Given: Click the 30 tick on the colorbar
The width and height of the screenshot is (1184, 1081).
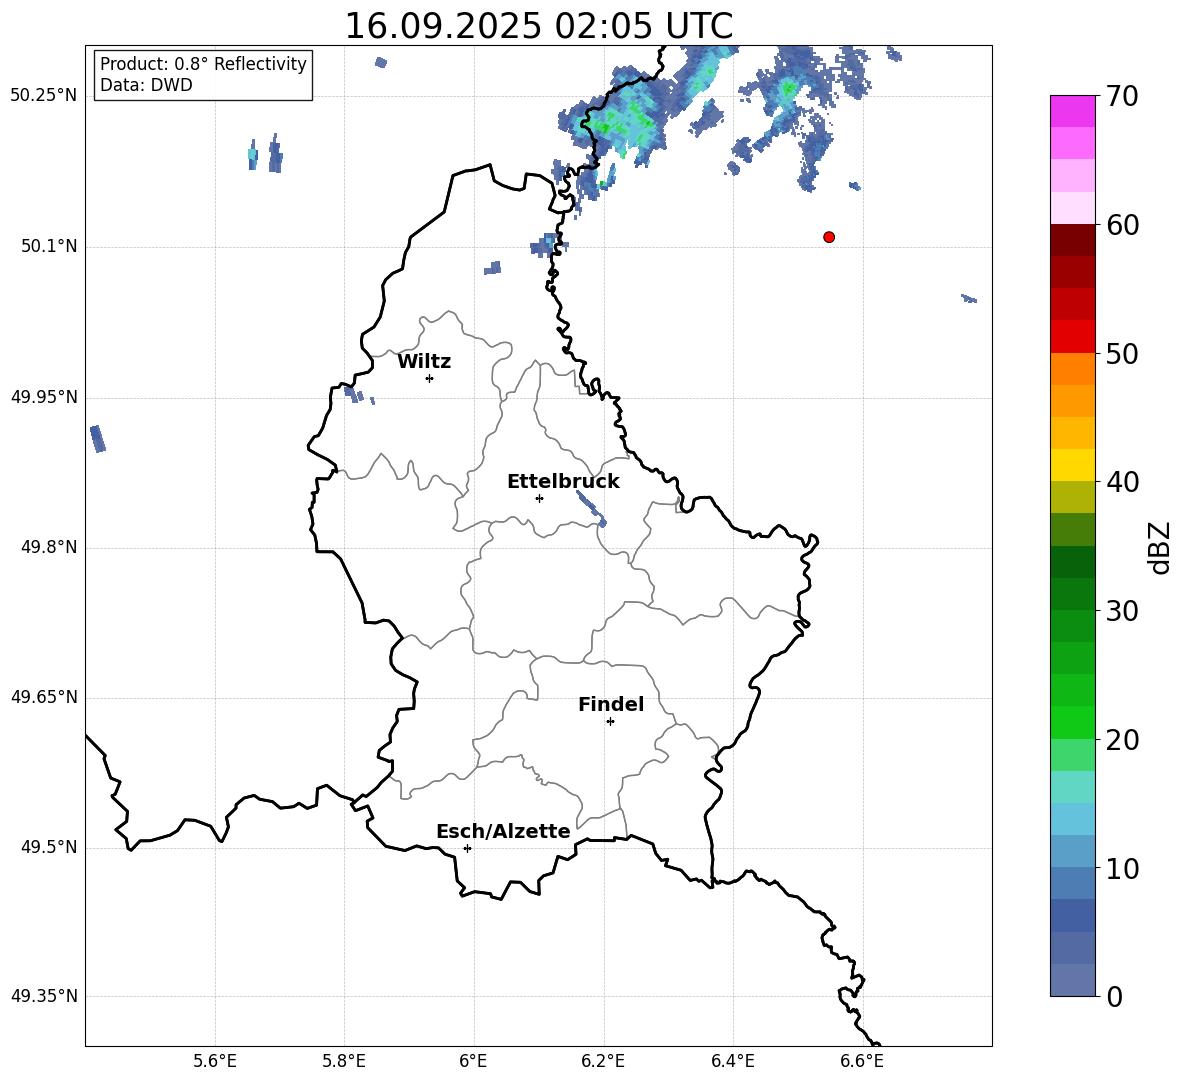Looking at the screenshot, I should pyautogui.click(x=1122, y=611).
